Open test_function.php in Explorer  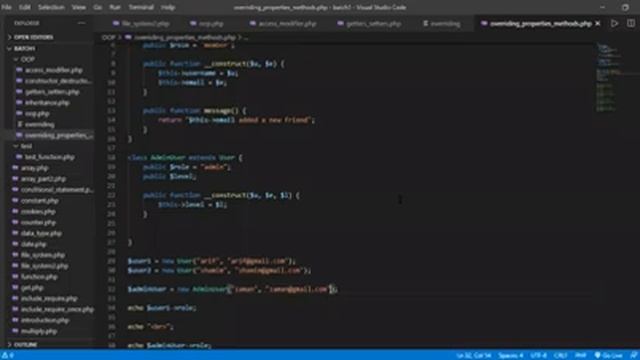[49, 157]
